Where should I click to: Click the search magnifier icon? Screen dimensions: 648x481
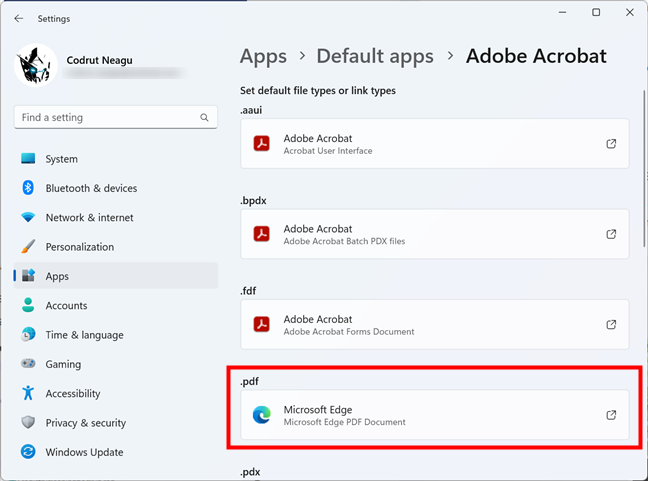205,118
